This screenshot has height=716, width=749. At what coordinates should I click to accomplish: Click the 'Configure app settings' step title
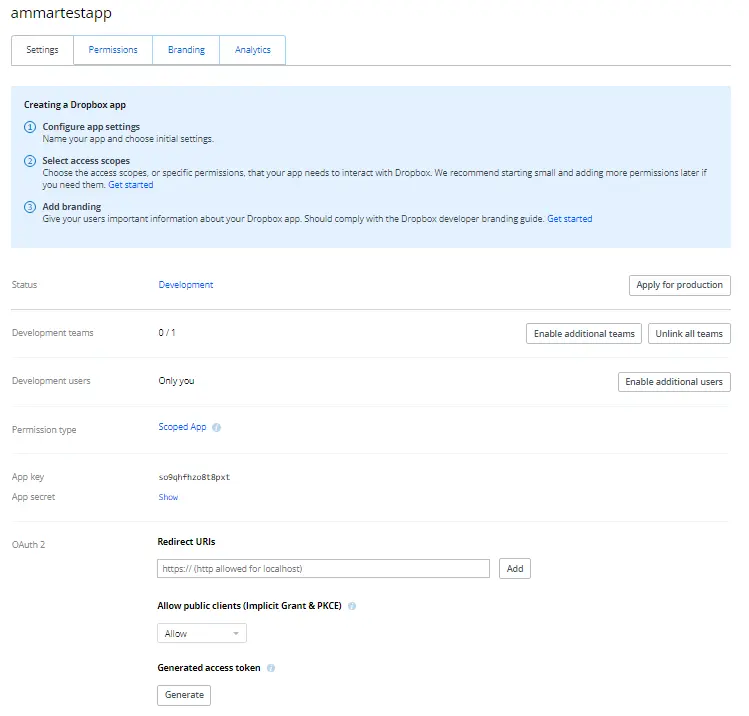(91, 127)
